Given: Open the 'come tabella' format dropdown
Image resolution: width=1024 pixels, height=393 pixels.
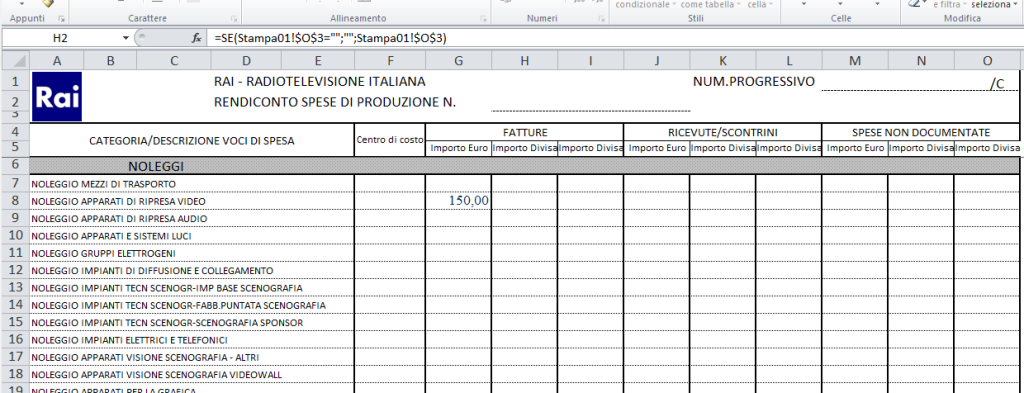Looking at the screenshot, I should (x=711, y=5).
